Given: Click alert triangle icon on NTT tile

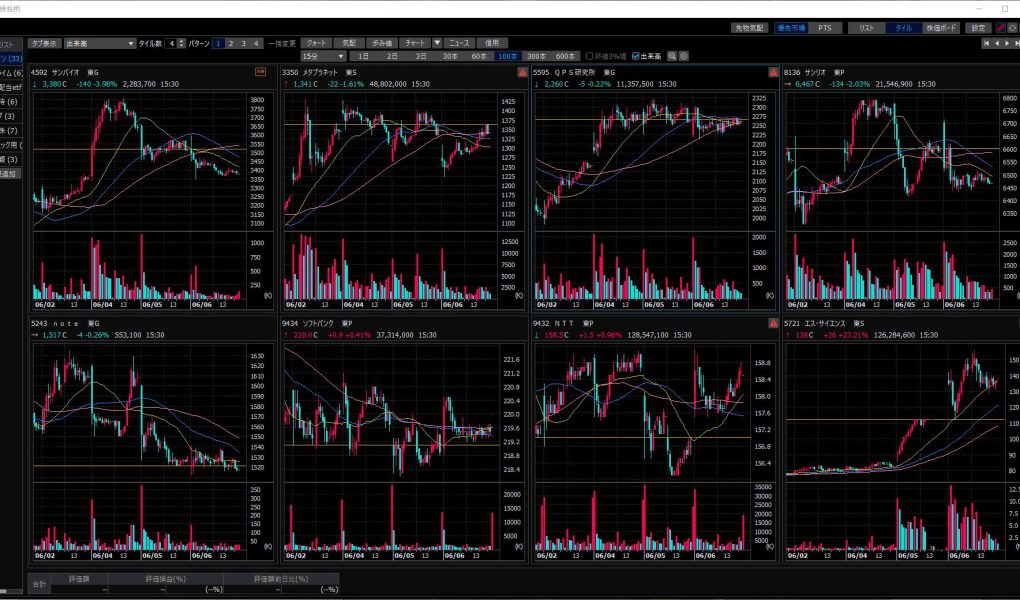Looking at the screenshot, I should [773, 324].
